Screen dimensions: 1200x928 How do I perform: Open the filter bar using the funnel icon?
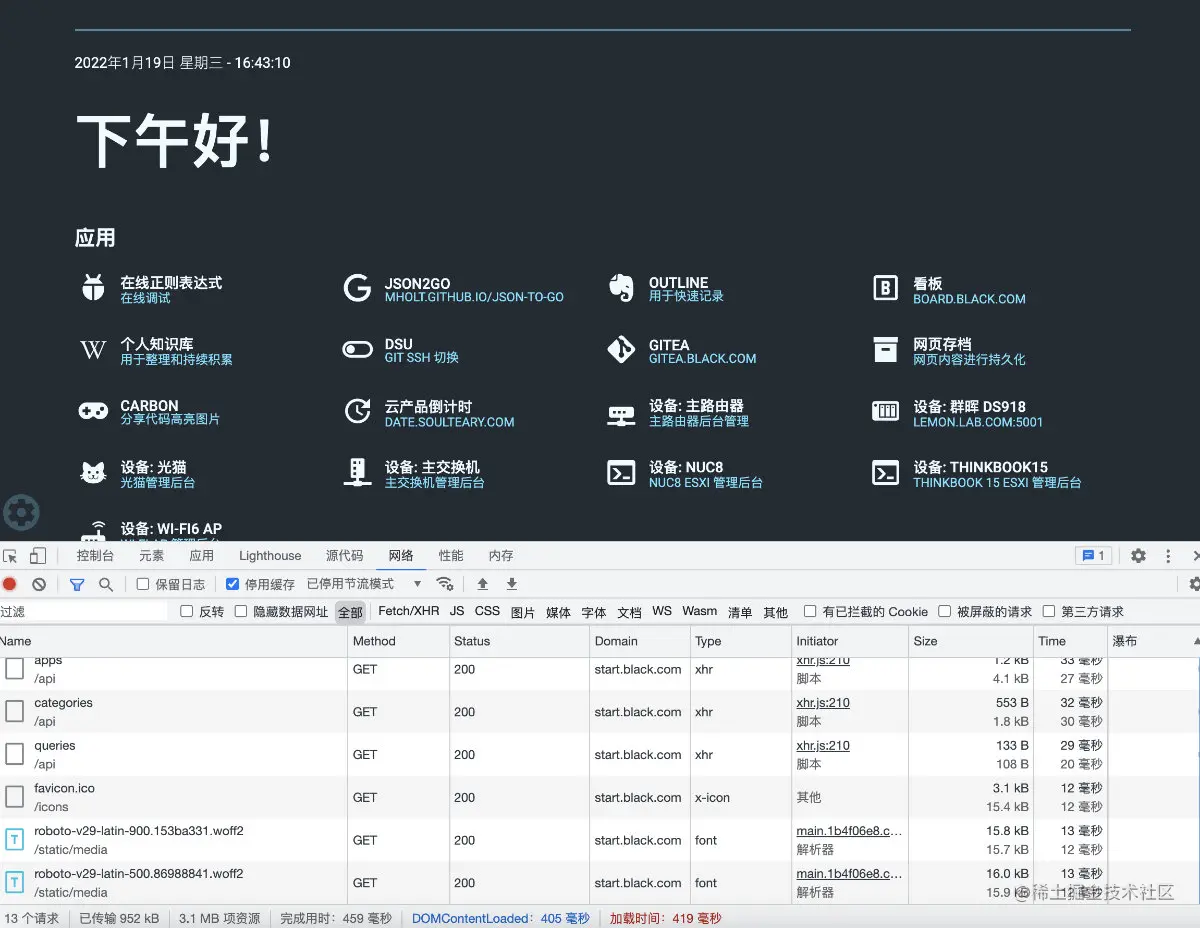click(x=77, y=583)
